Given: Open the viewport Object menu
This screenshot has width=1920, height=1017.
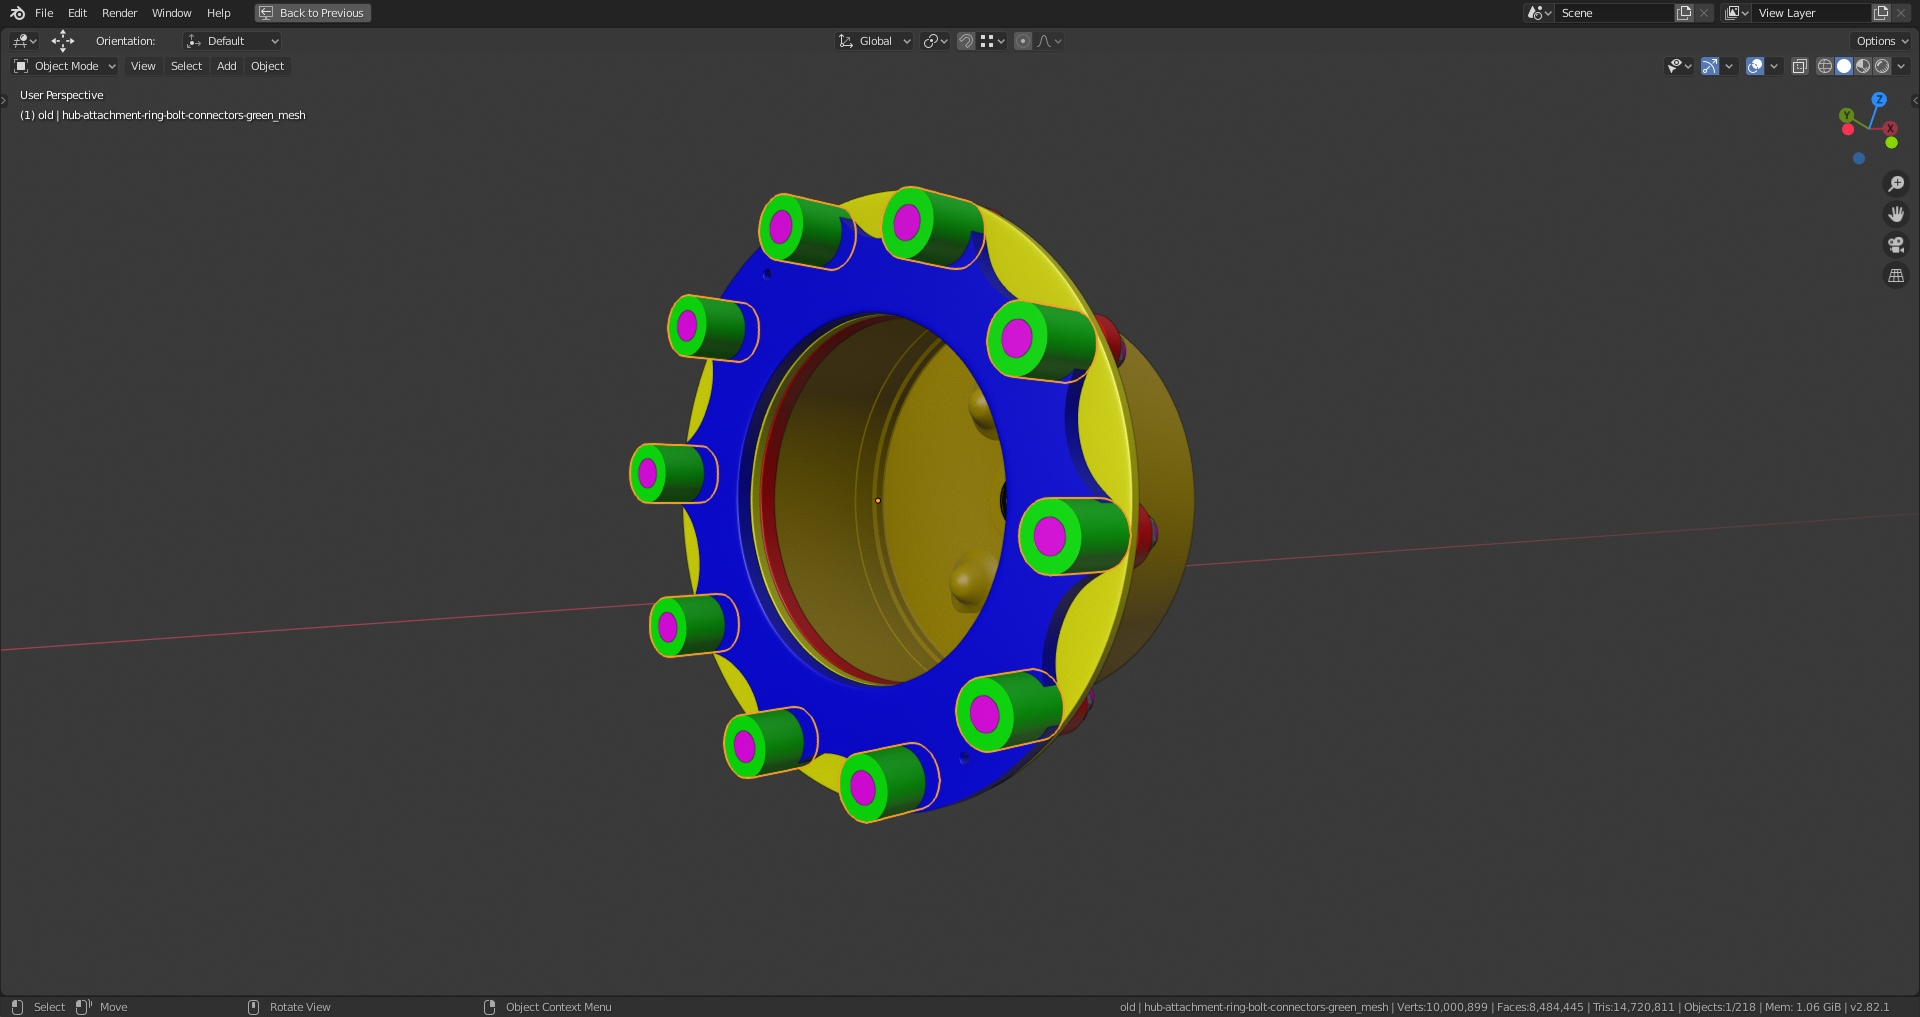Looking at the screenshot, I should 267,66.
